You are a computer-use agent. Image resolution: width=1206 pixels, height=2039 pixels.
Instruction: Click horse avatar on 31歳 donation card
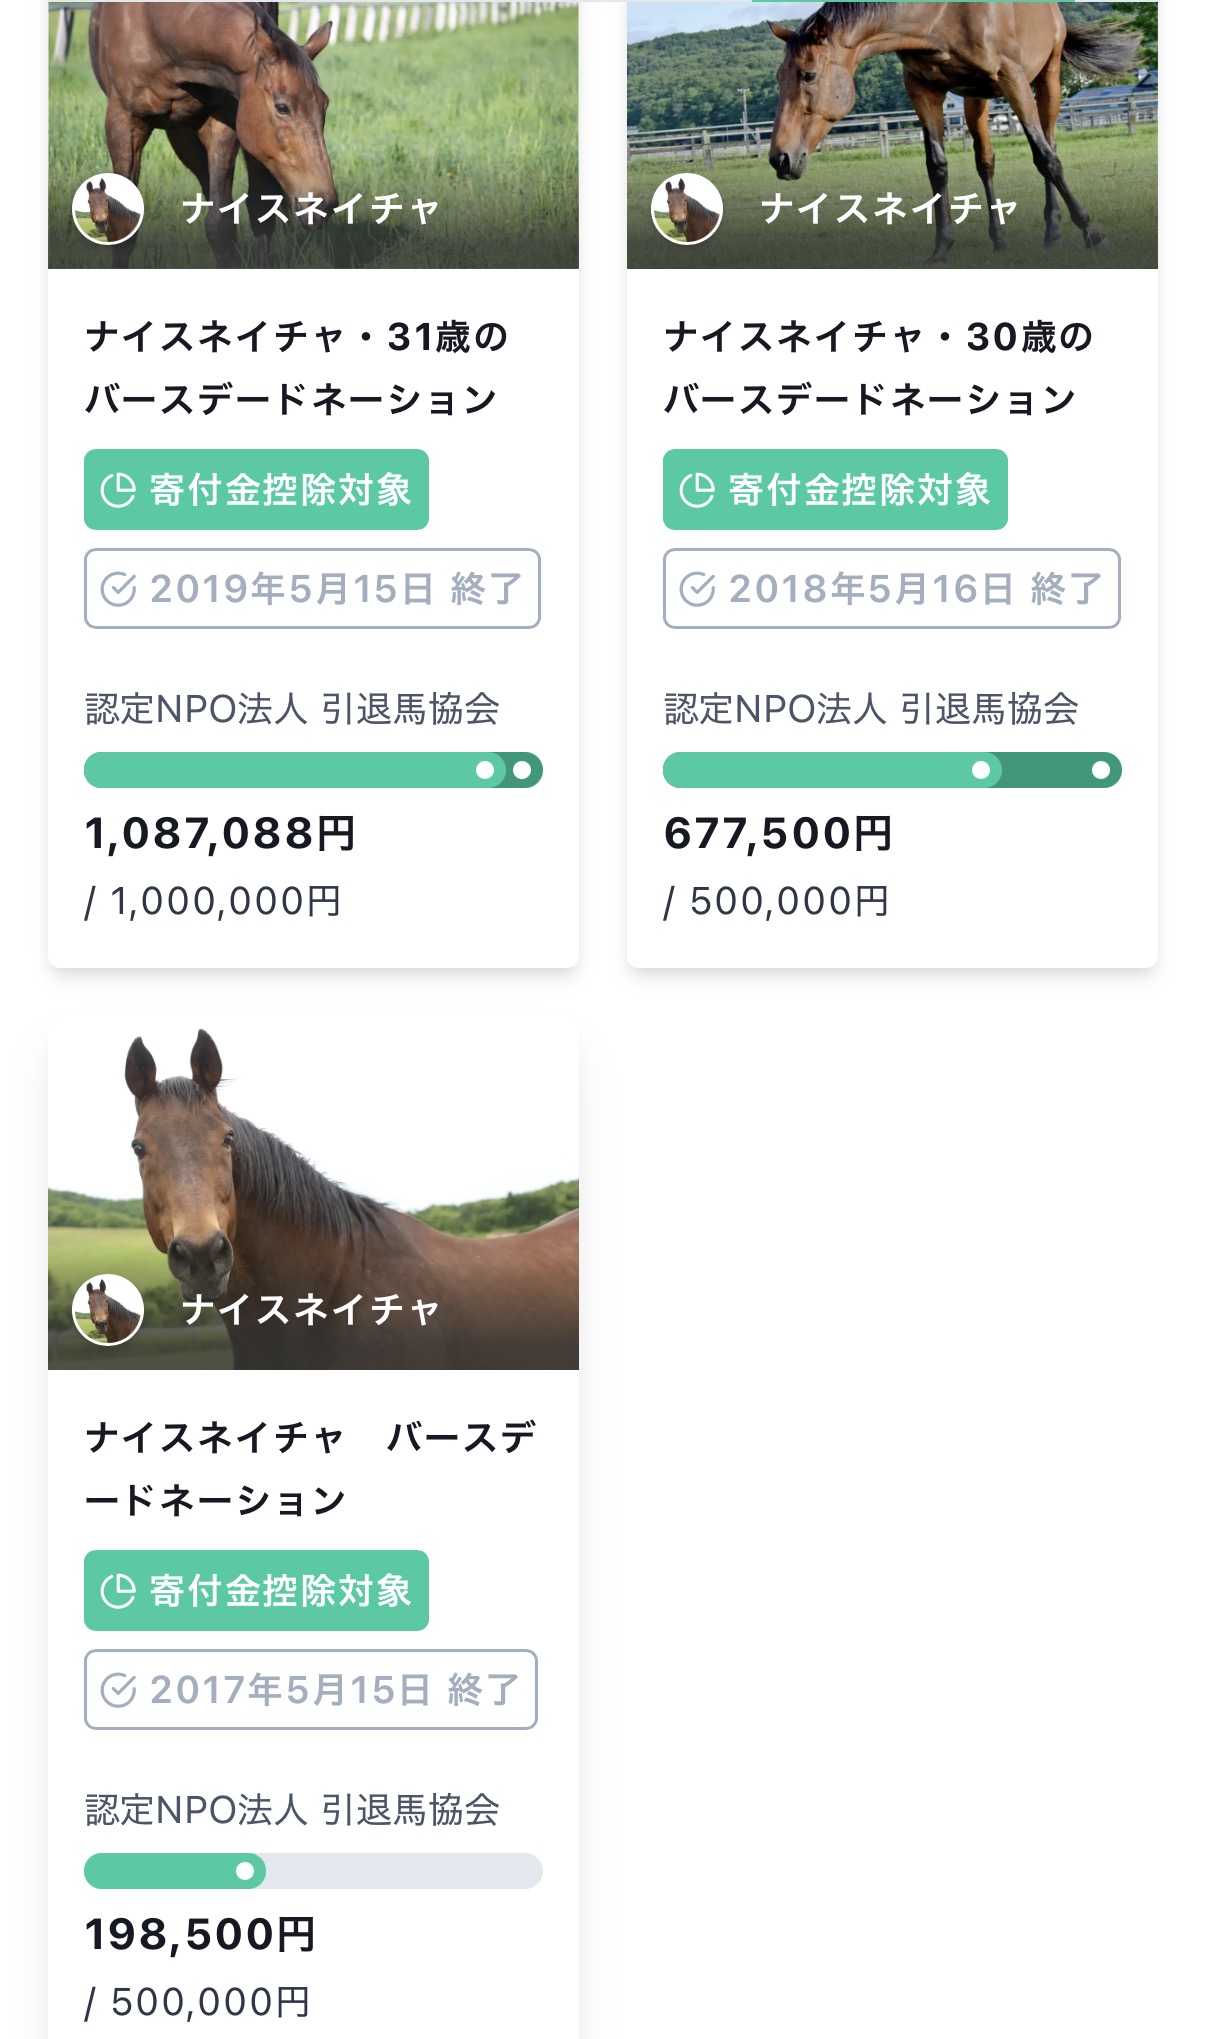(x=108, y=209)
